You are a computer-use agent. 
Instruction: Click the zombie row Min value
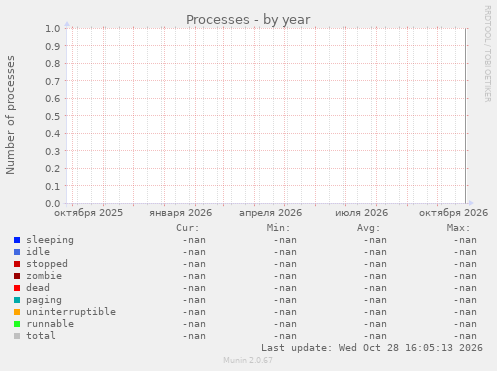pyautogui.click(x=285, y=276)
